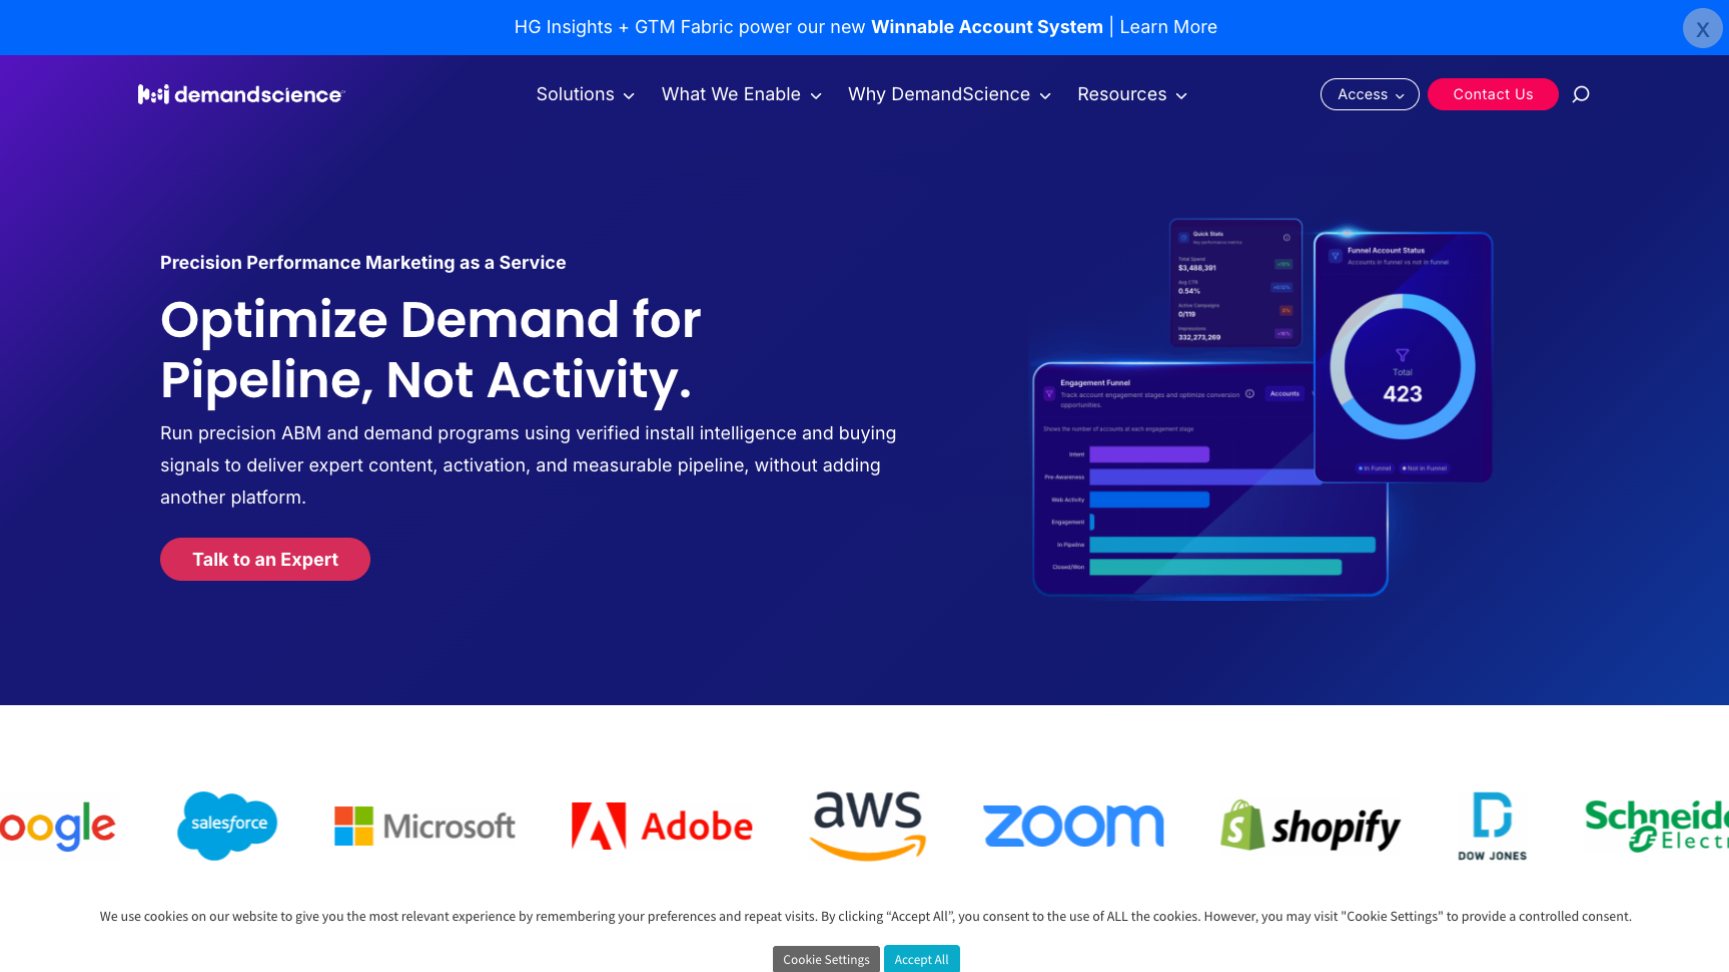This screenshot has height=972, width=1729.
Task: Open Cookie Settings
Action: (x=826, y=959)
